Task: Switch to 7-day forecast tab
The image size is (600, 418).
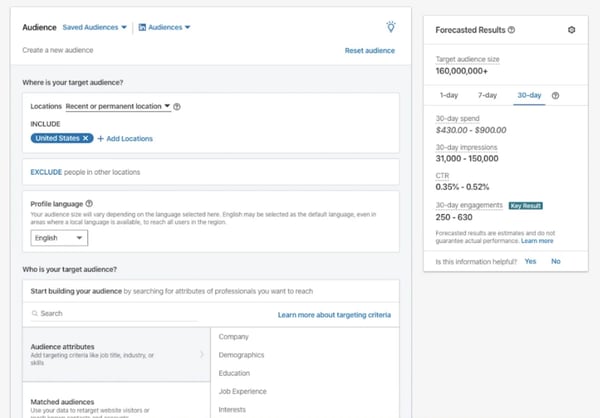Action: pyautogui.click(x=487, y=95)
